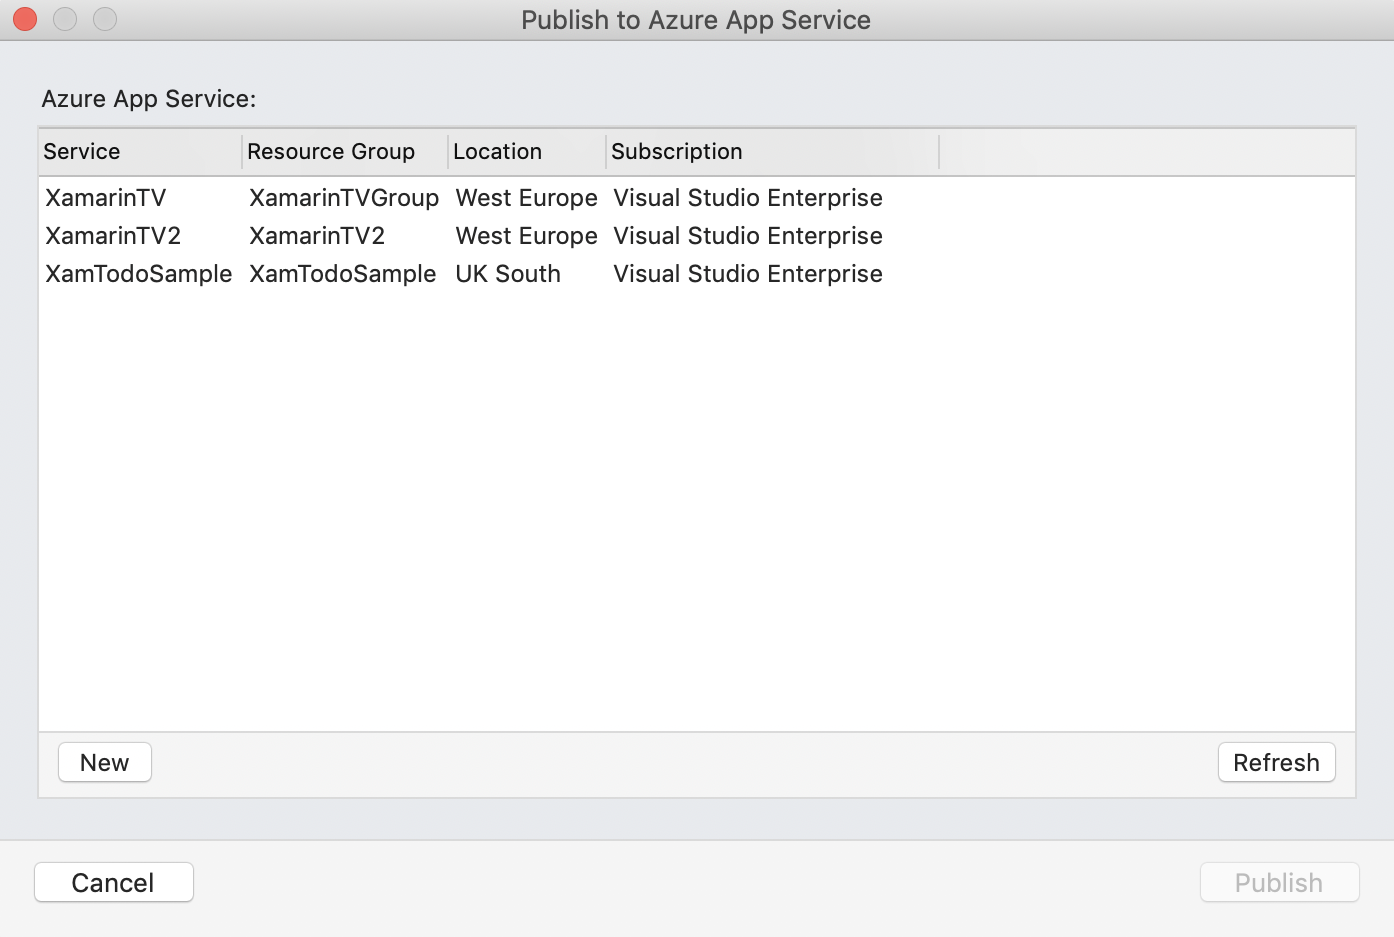The height and width of the screenshot is (937, 1394).
Task: Click XamarinTV2 in the Resource Group column
Action: (x=317, y=236)
